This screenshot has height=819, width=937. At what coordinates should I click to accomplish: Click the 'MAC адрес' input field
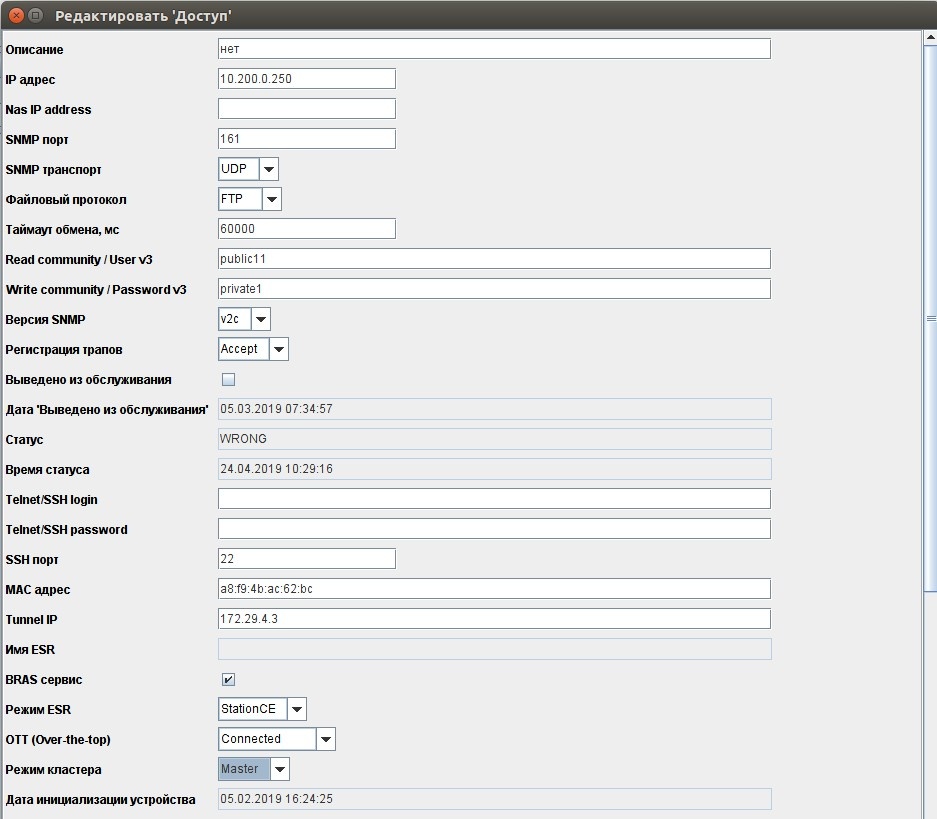(494, 589)
